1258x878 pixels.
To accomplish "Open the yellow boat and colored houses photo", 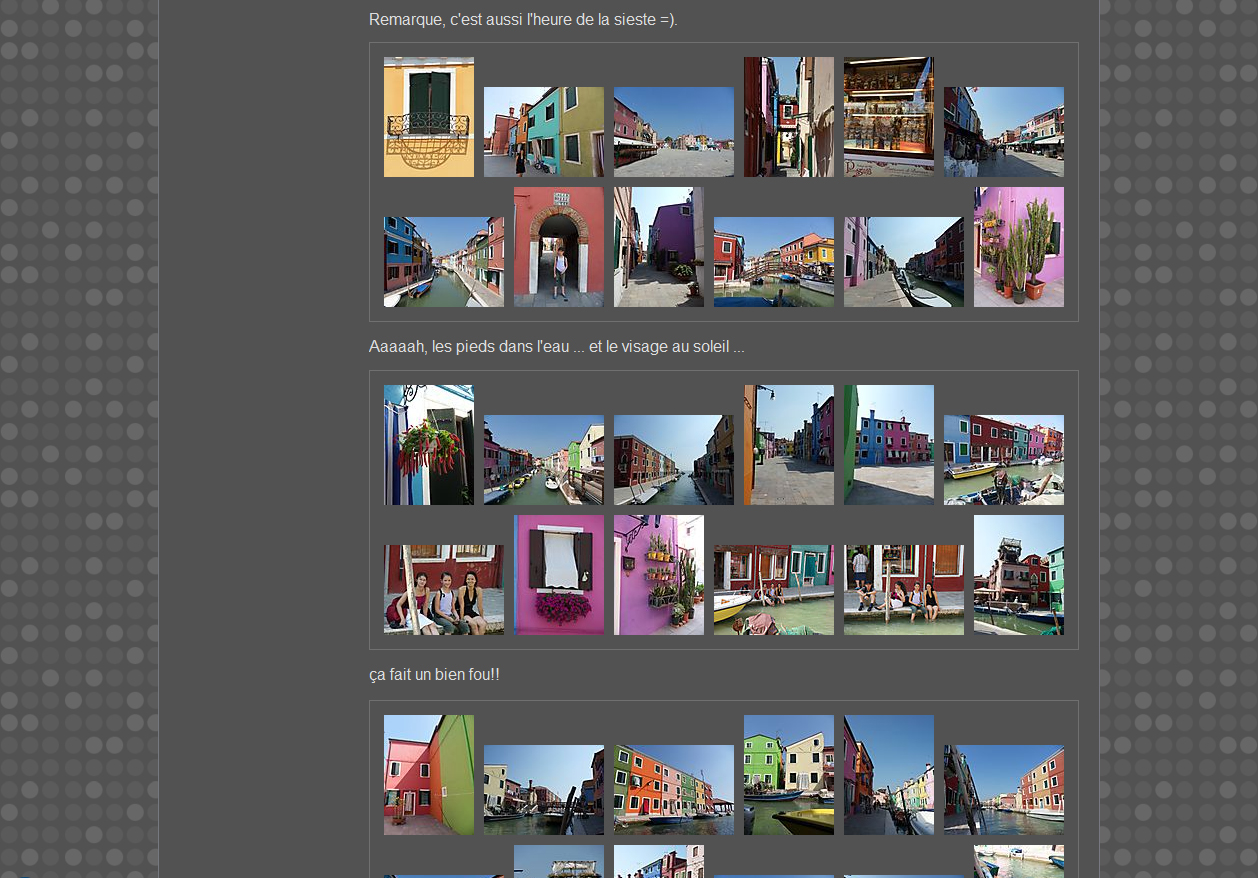I will tap(1003, 460).
